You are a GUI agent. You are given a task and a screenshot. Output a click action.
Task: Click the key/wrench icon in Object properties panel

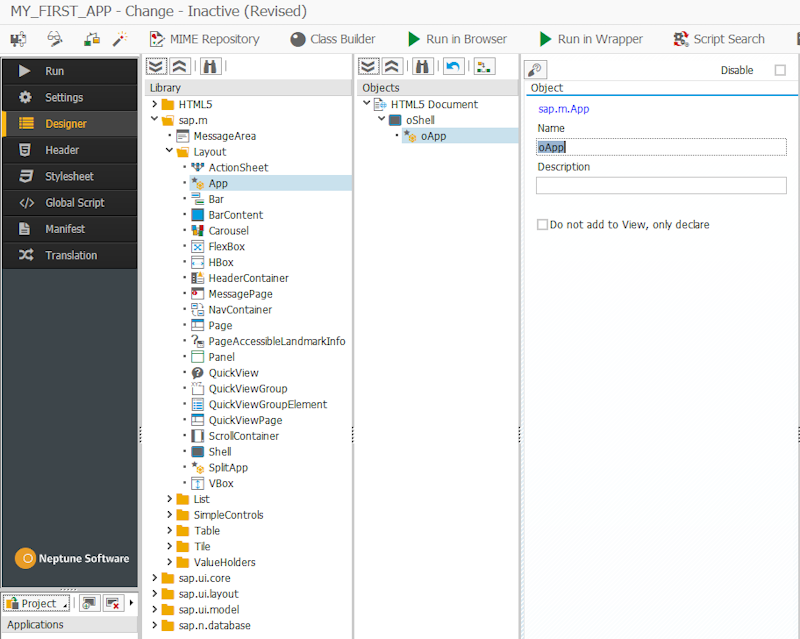(x=535, y=69)
